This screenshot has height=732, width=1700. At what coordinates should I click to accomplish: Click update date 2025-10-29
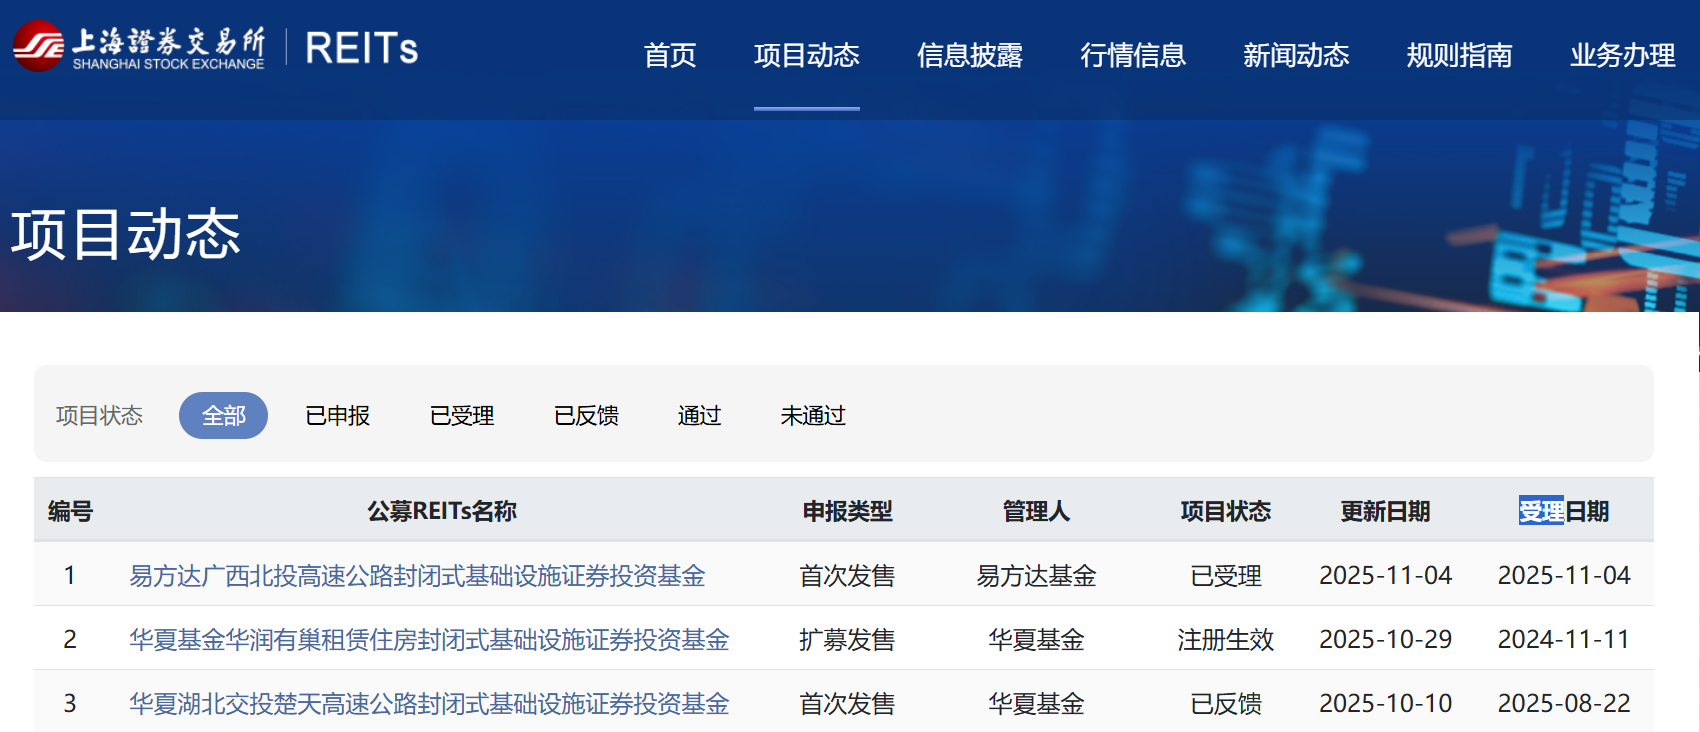[x=1385, y=639]
